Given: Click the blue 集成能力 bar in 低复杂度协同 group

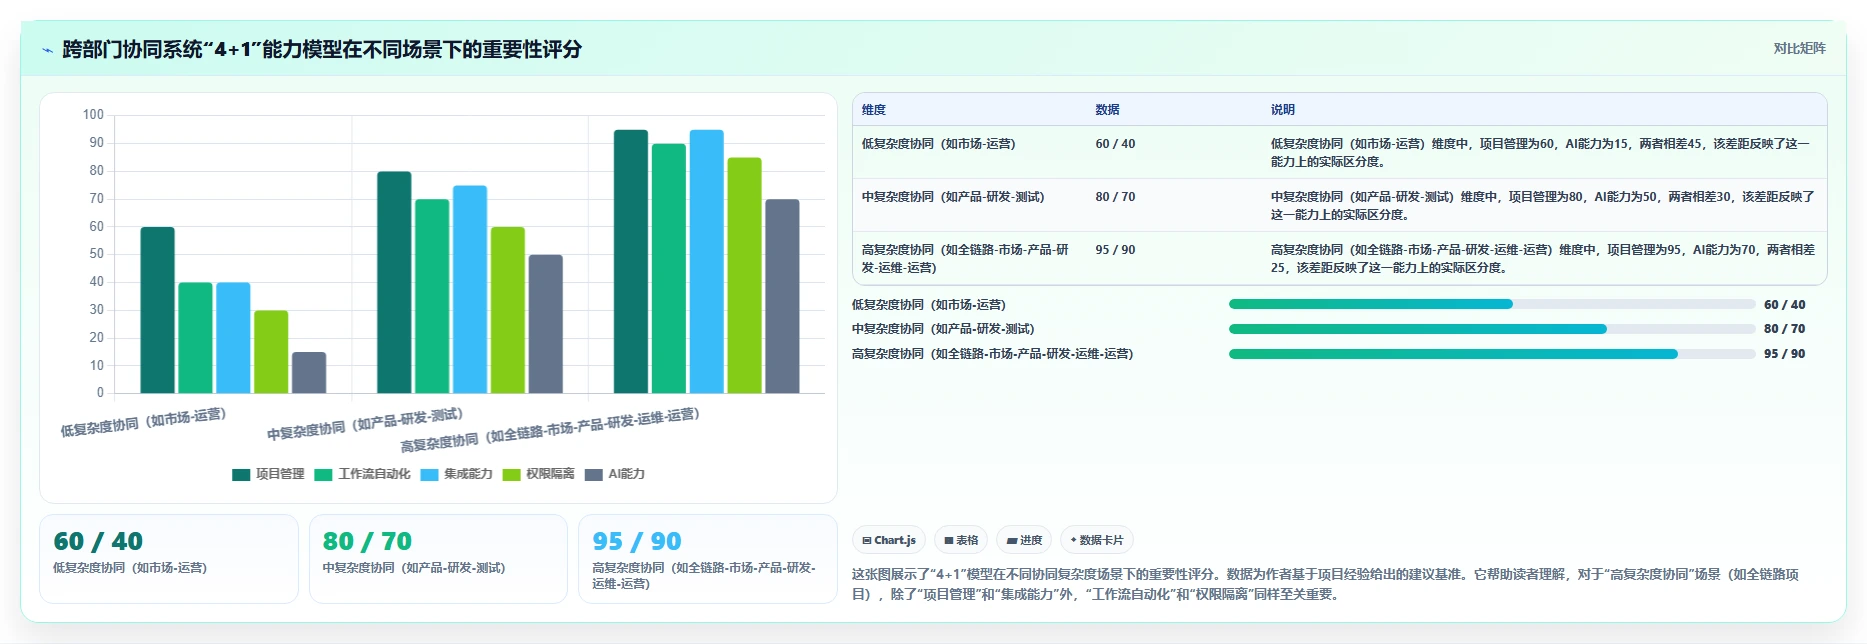Looking at the screenshot, I should [233, 338].
